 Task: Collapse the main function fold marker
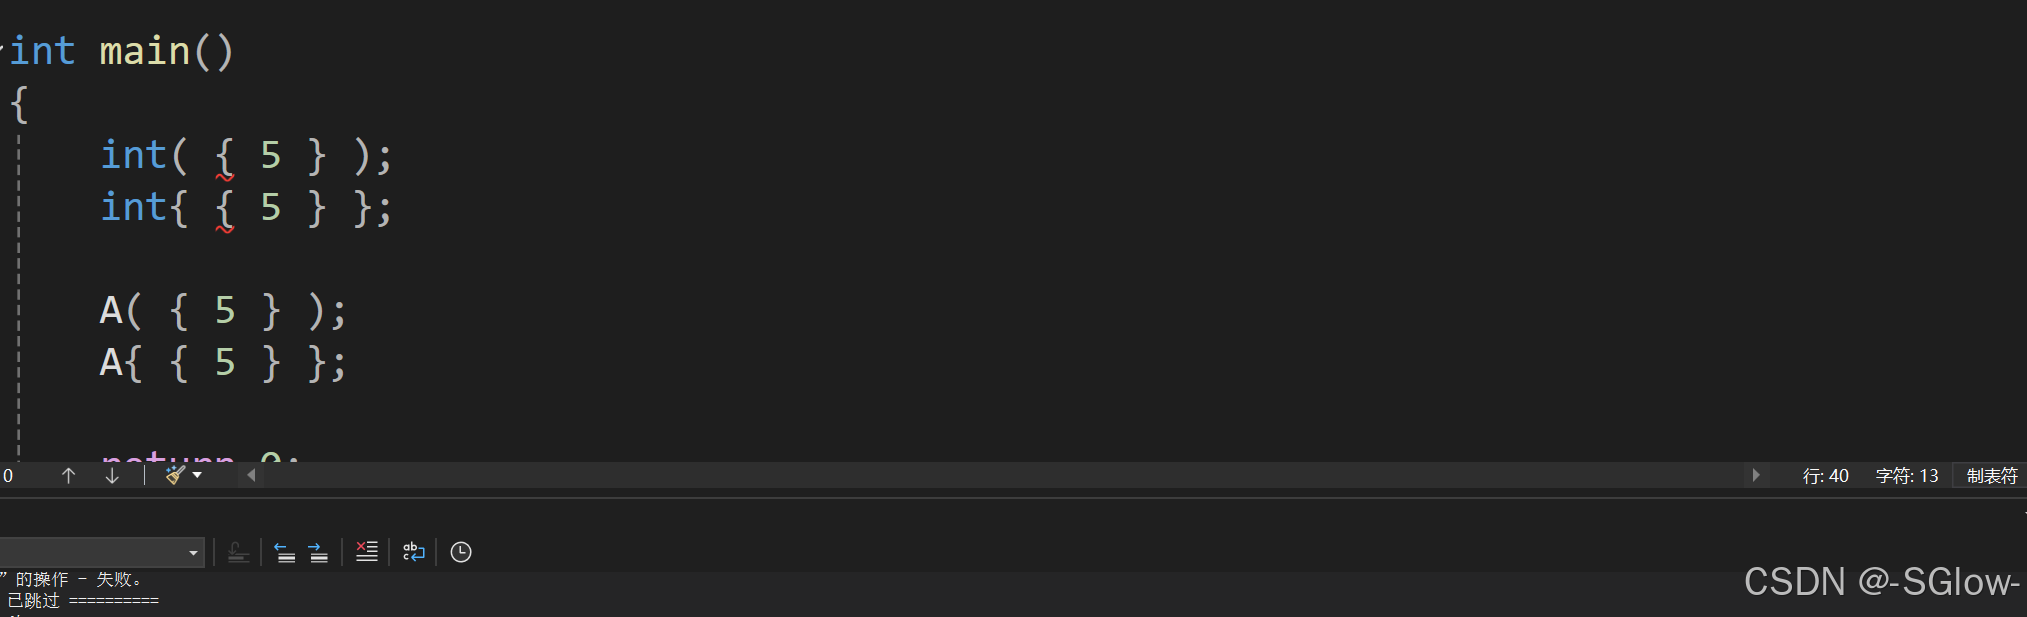2,46
